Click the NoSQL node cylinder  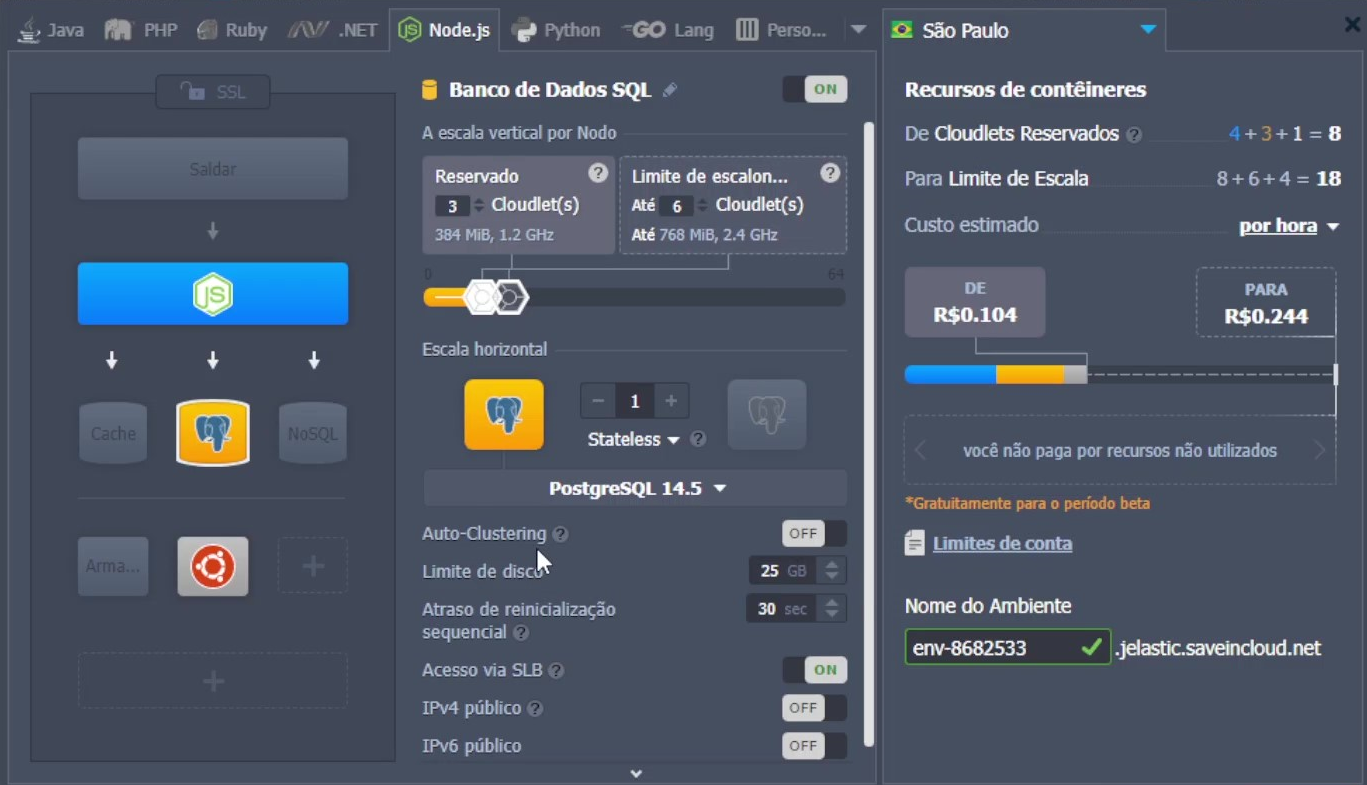click(x=313, y=433)
